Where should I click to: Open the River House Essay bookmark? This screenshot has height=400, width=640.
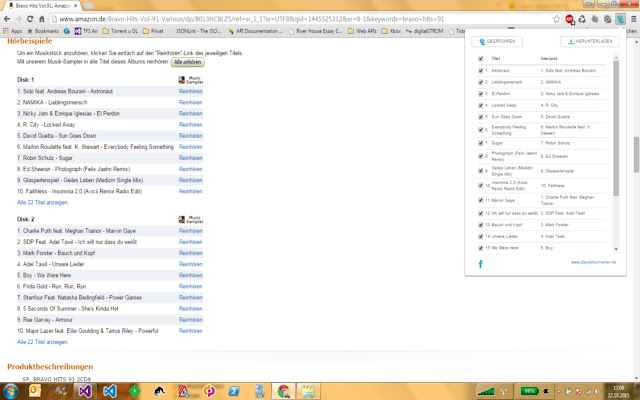[315, 31]
